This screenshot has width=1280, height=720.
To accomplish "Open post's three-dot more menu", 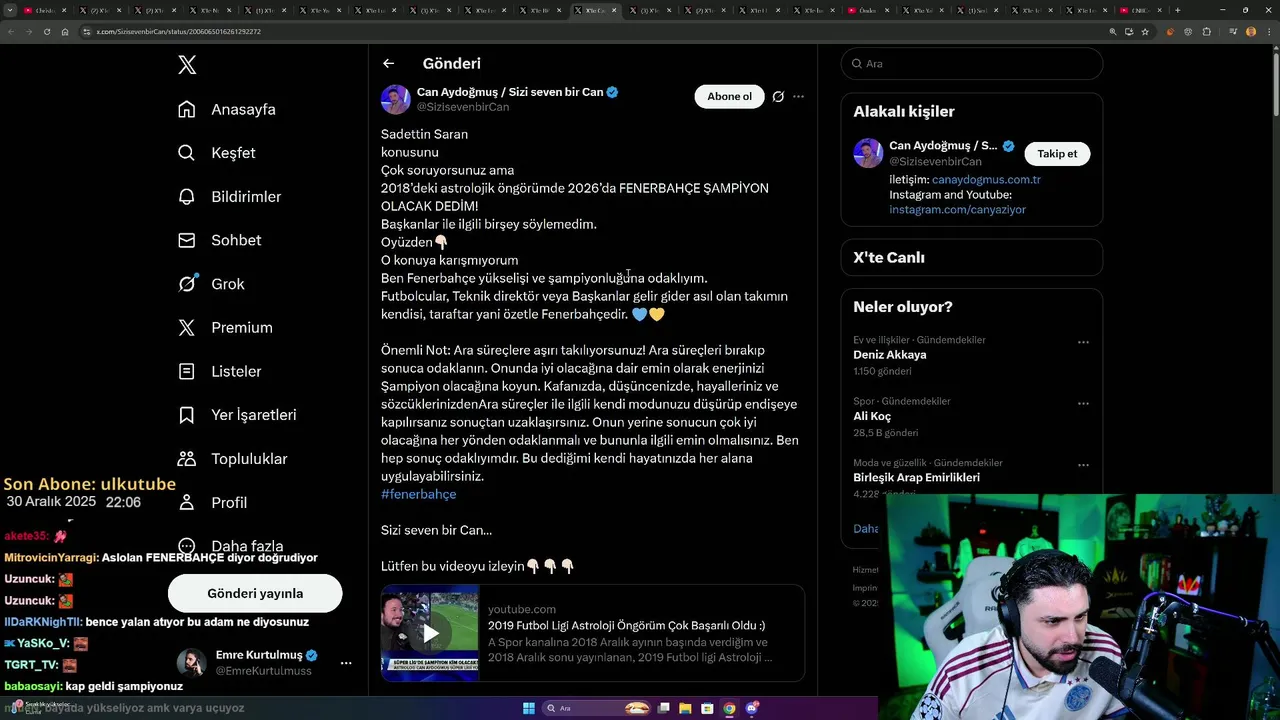I will 798,96.
